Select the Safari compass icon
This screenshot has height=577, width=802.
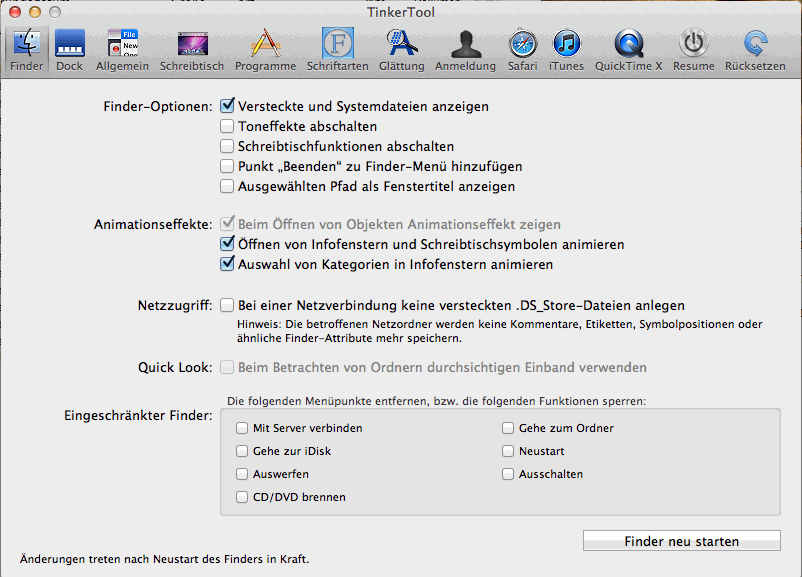tap(522, 48)
